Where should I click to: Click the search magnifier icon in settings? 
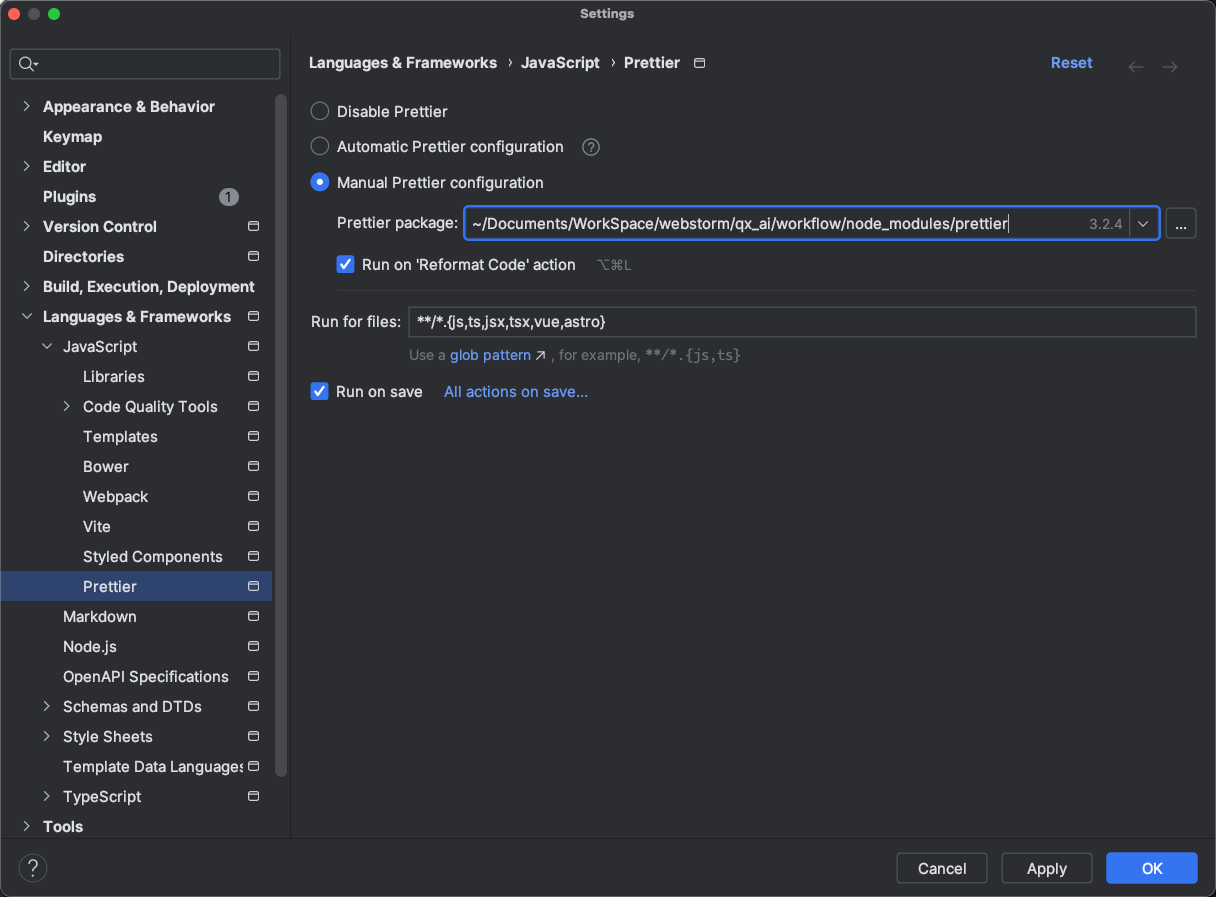coord(26,64)
